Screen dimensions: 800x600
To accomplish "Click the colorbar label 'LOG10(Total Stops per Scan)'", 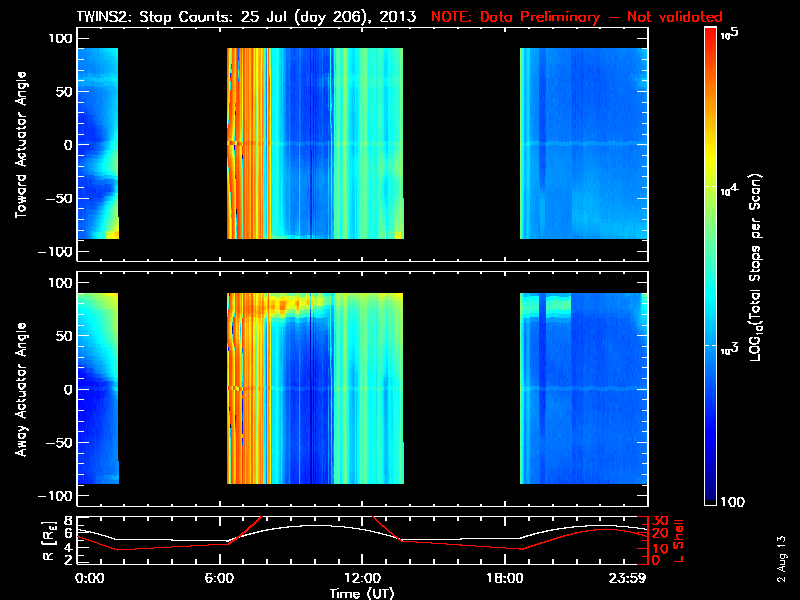I will coord(756,267).
